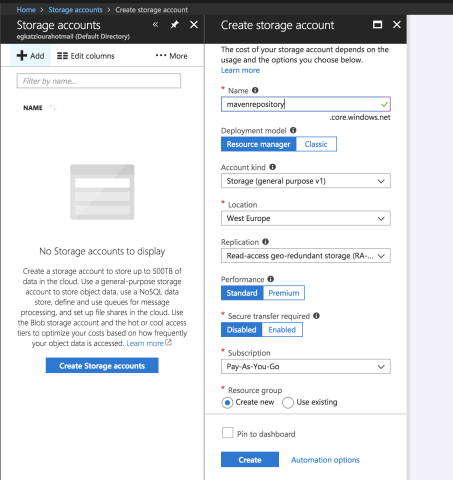Click Create storage account breadcrumb
The width and height of the screenshot is (453, 480).
152,10
